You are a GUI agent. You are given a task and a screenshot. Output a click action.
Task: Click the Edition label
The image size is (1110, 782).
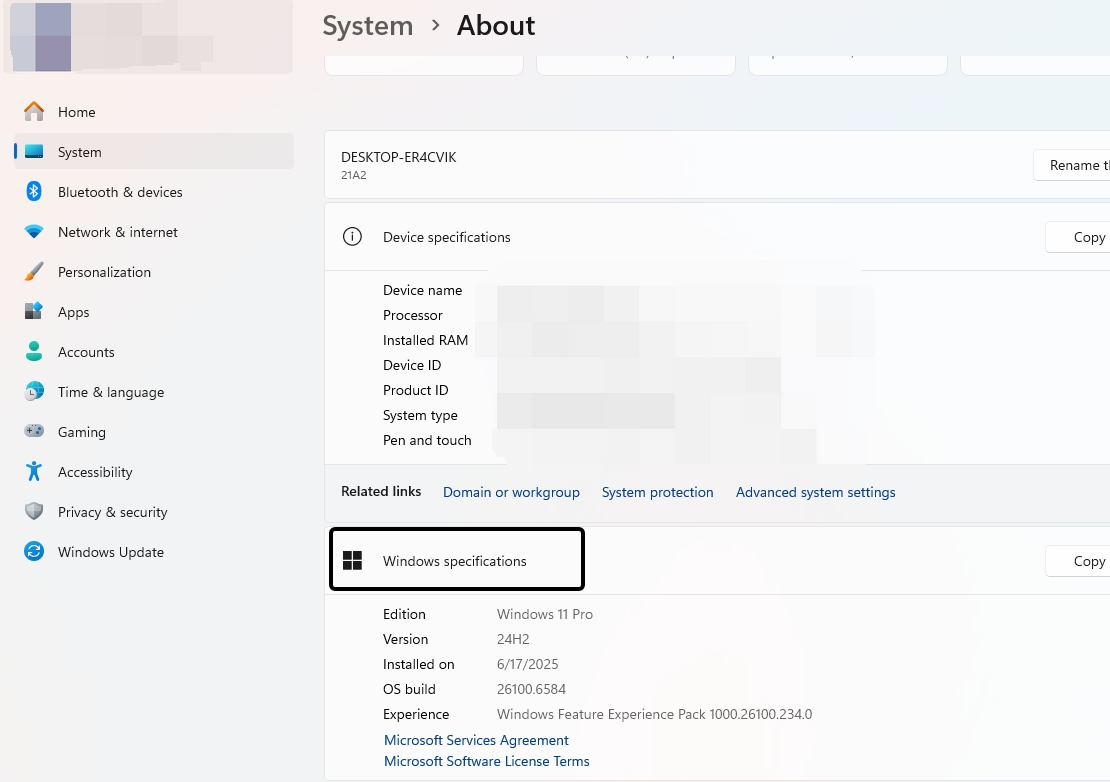tap(404, 614)
